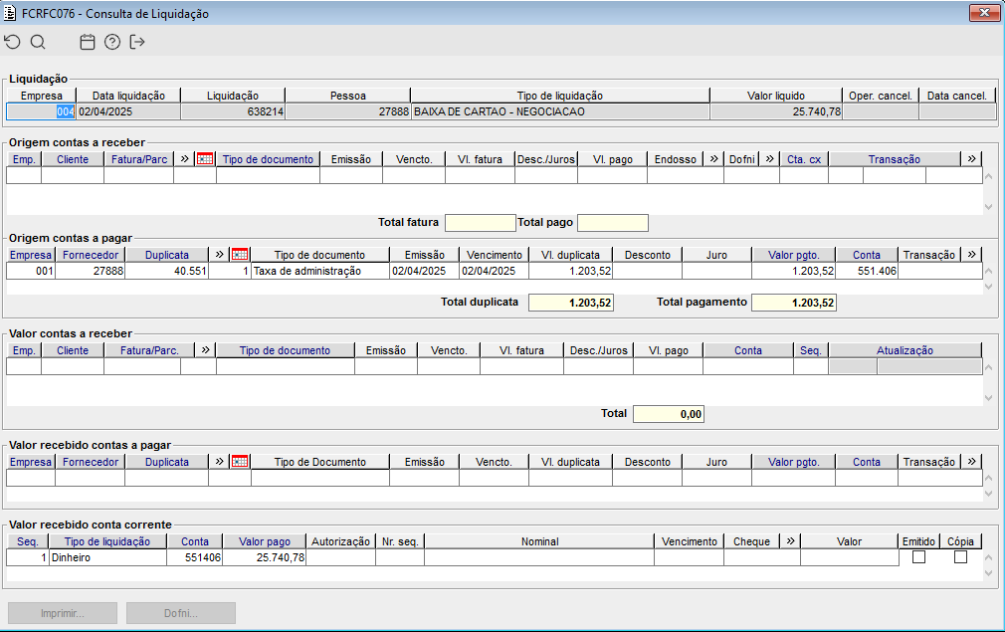Close the Consulta de Liquidação window
The width and height of the screenshot is (1005, 632).
(984, 13)
